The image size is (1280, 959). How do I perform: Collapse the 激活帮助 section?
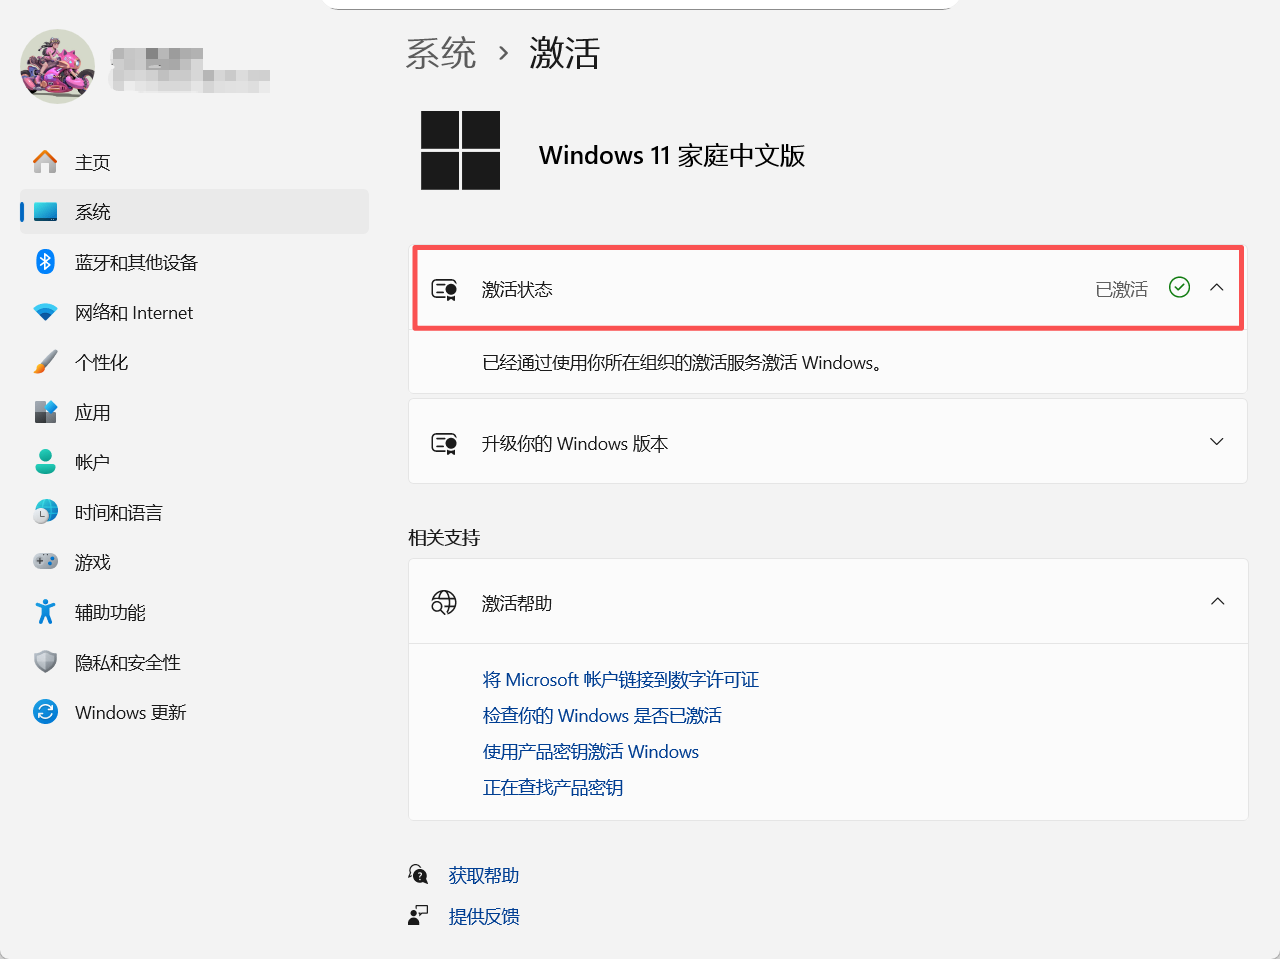1217,601
